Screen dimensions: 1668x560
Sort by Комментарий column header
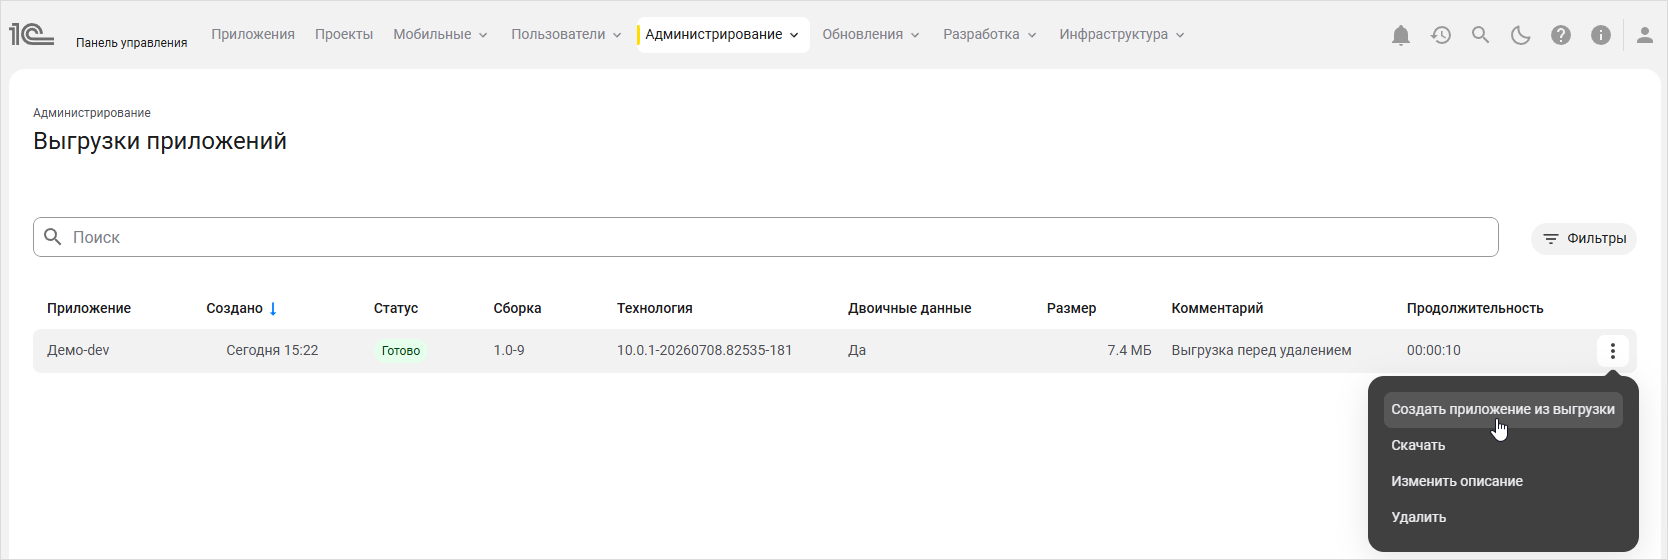click(x=1218, y=308)
